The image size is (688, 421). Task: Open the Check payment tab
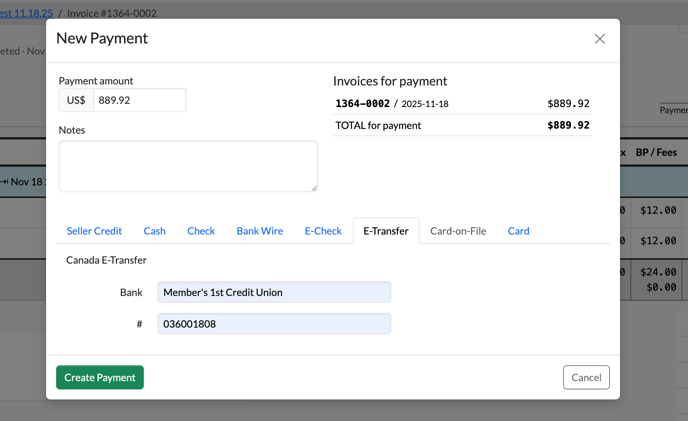click(x=201, y=231)
